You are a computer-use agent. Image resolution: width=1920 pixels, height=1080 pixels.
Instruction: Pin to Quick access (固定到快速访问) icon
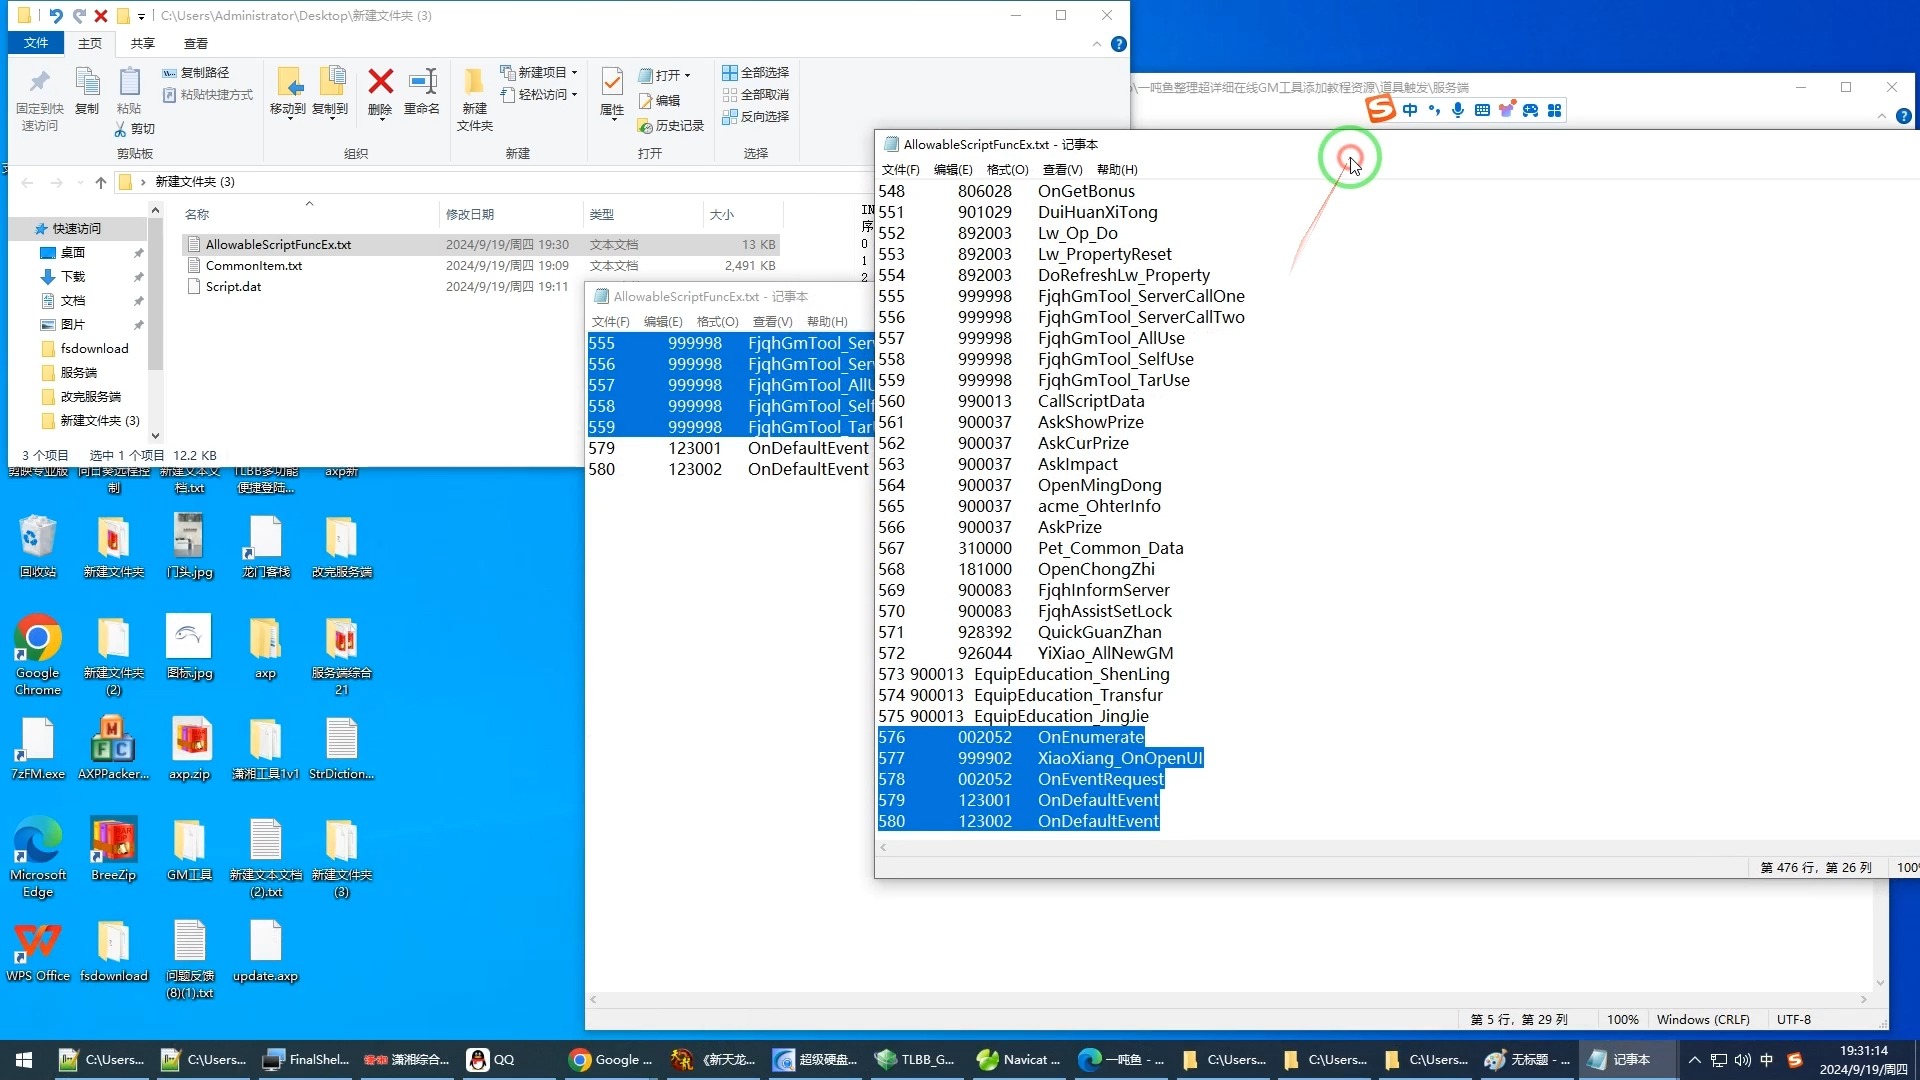(x=39, y=82)
